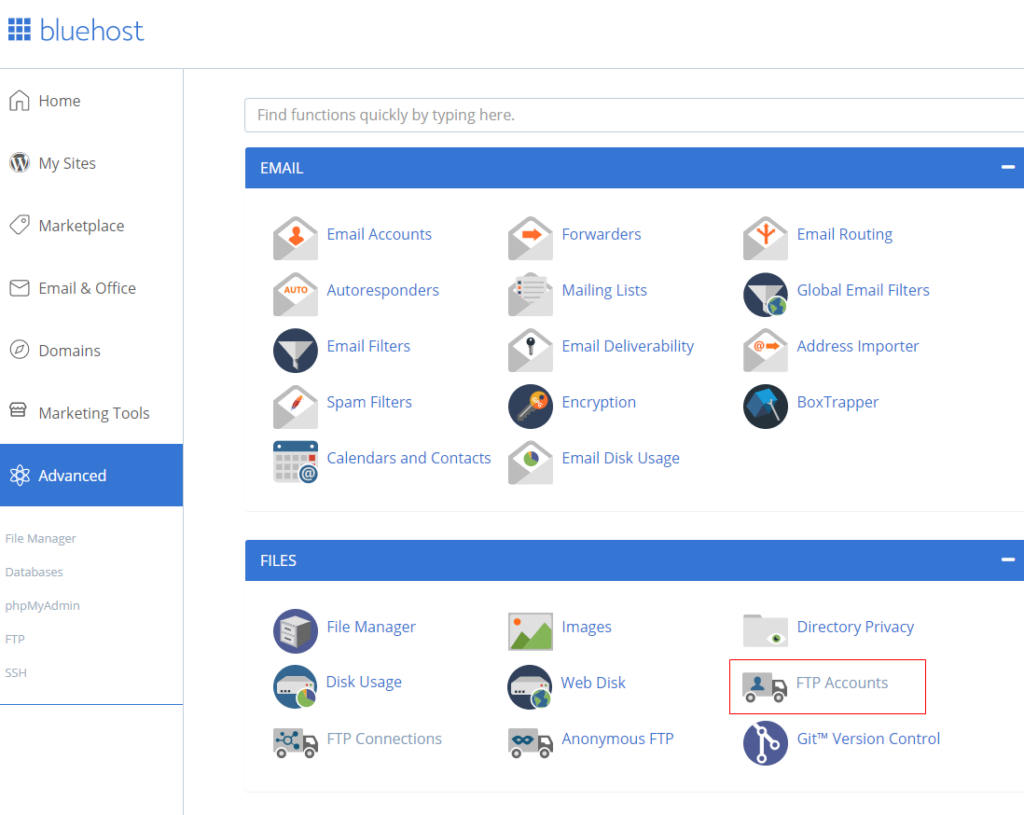Open the Global Email Filters text link
This screenshot has height=815, width=1024.
pyautogui.click(x=863, y=291)
